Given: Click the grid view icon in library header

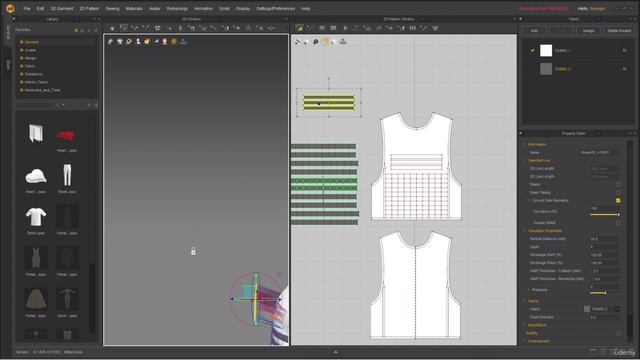Looking at the screenshot, I should coord(89,105).
